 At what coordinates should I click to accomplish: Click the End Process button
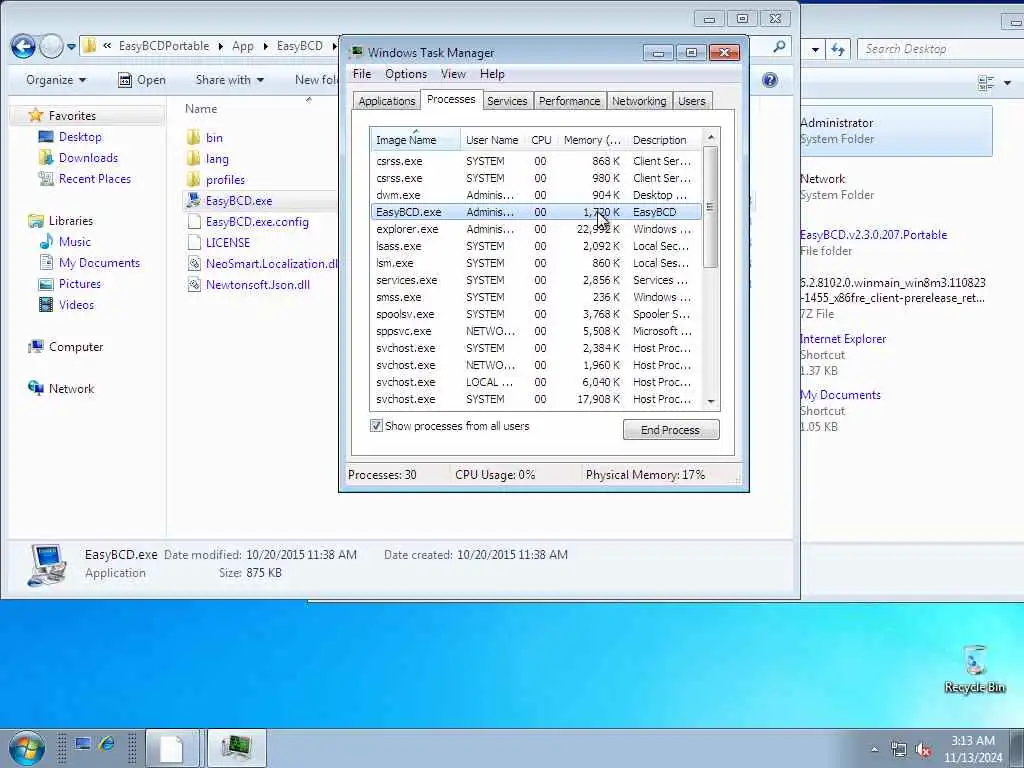pos(671,430)
